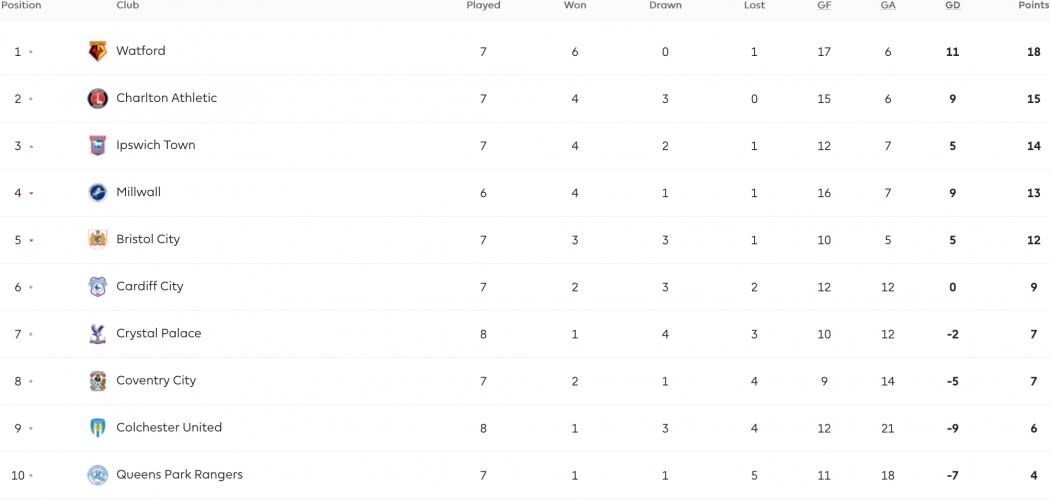
Task: Click the green up arrow beside position 3
Action: coord(31,147)
